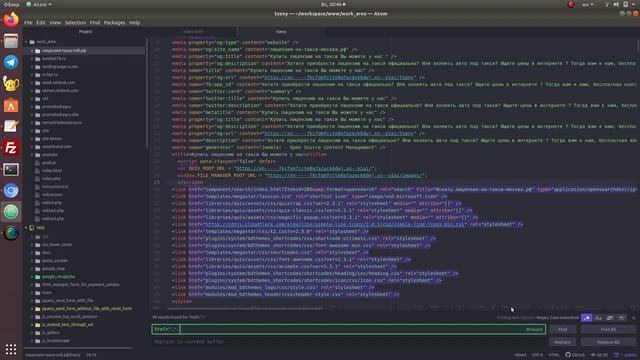Switch to the index.html editor tab
The height and width of the screenshot is (360, 640).
(193, 31)
